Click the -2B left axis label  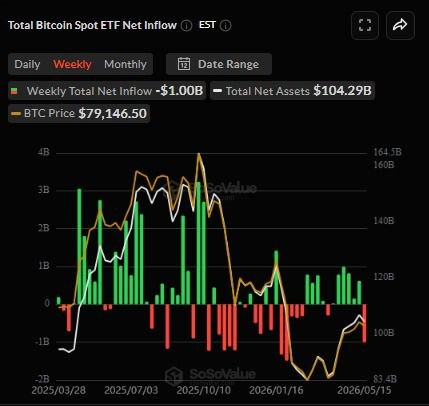coord(42,379)
